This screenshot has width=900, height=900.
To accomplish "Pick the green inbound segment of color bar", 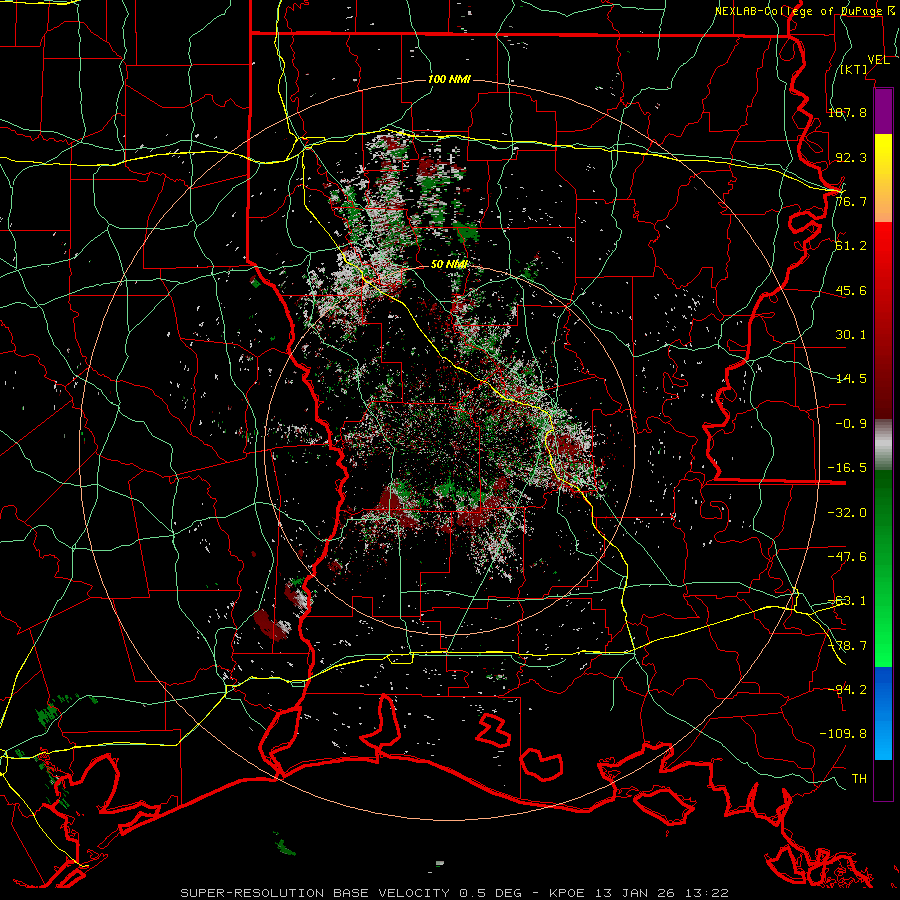I will coord(883,568).
